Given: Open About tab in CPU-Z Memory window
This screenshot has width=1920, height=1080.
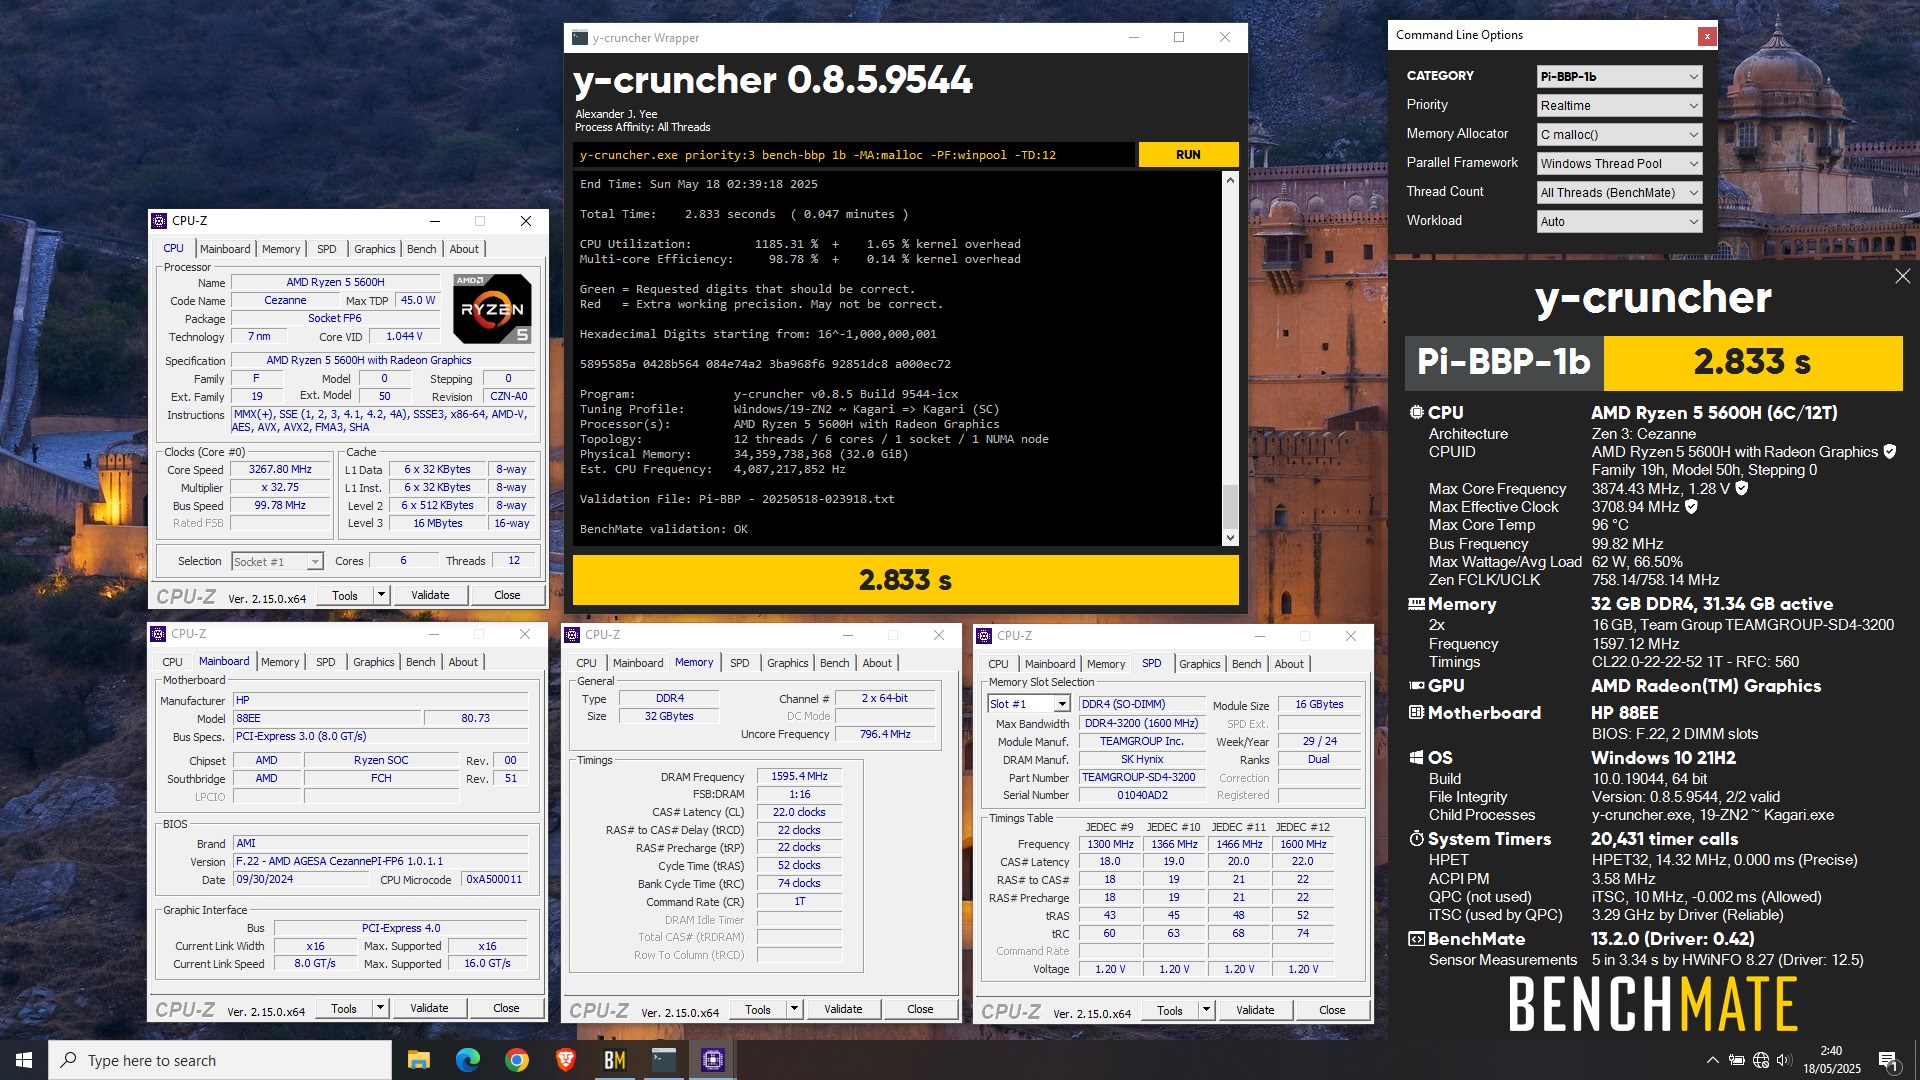Looking at the screenshot, I should 877,663.
